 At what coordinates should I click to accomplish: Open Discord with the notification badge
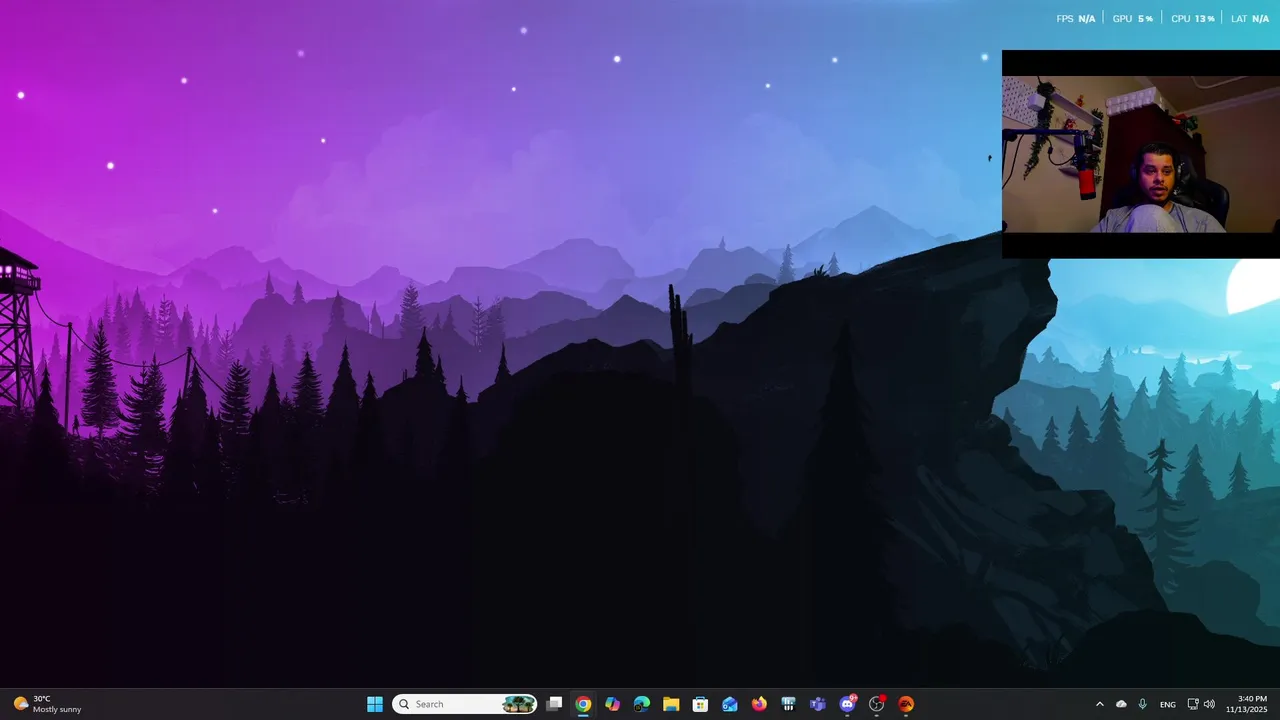(x=847, y=704)
